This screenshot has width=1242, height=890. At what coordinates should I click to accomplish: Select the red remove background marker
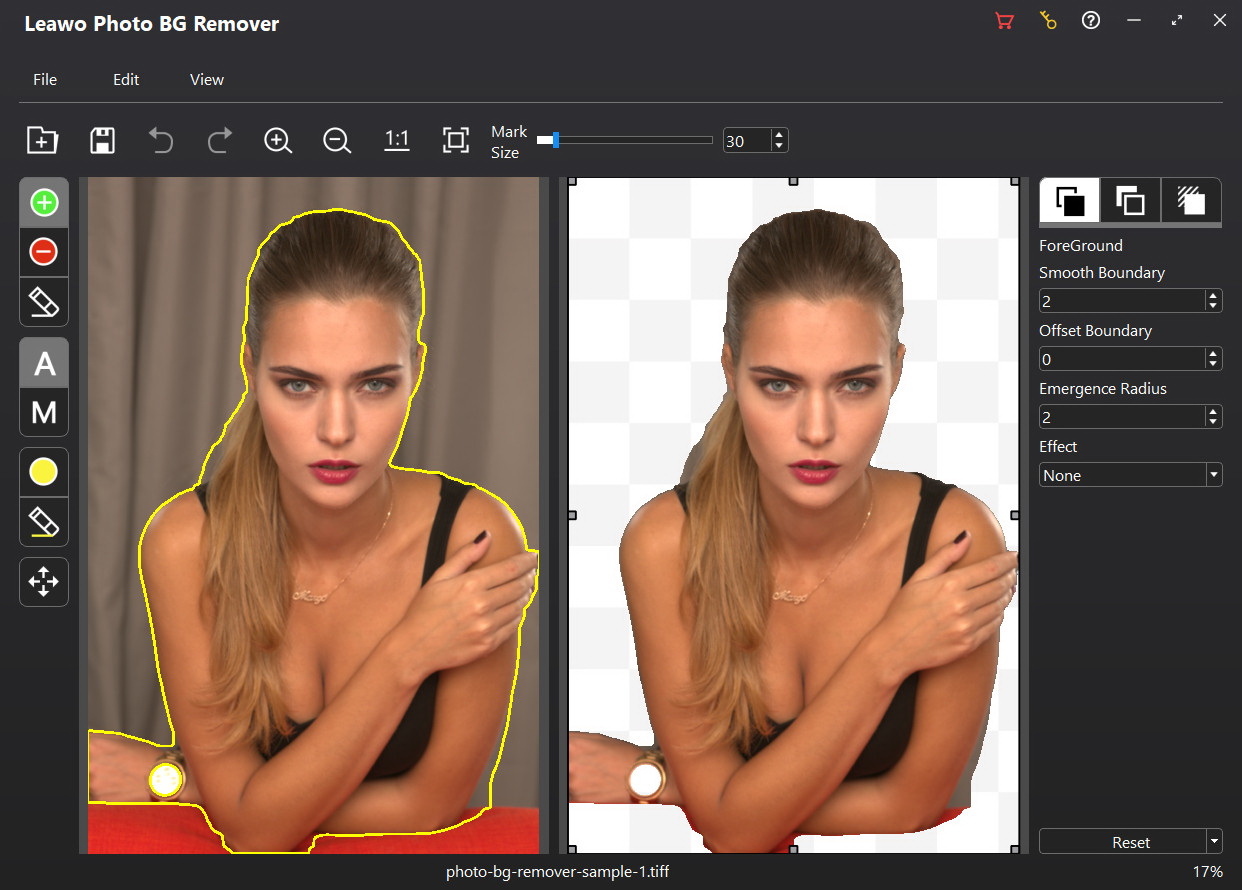pyautogui.click(x=44, y=252)
